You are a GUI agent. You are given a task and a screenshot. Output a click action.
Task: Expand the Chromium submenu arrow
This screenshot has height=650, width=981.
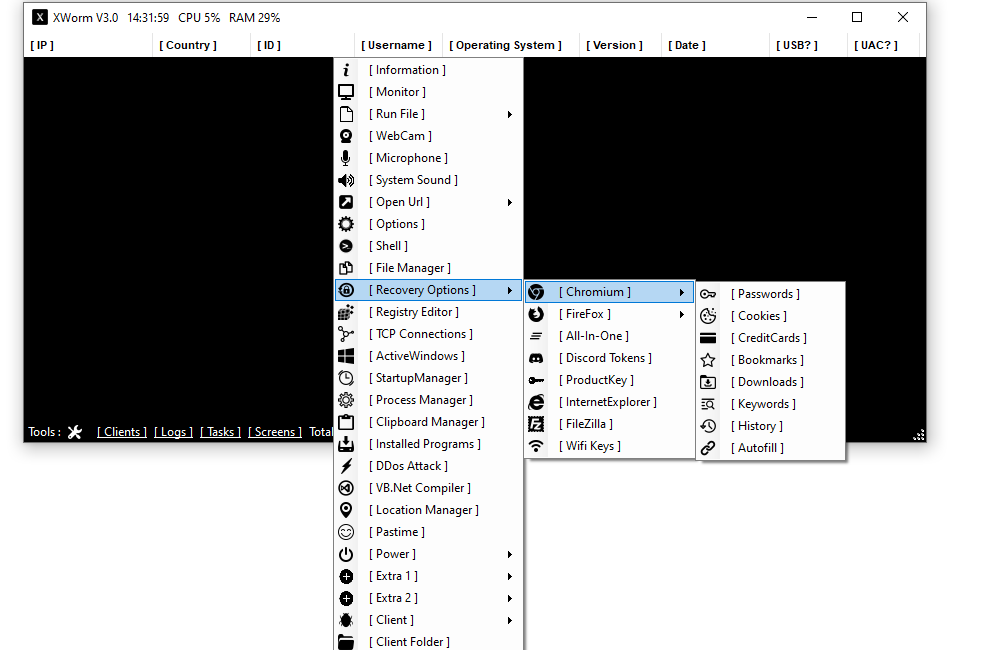(682, 292)
